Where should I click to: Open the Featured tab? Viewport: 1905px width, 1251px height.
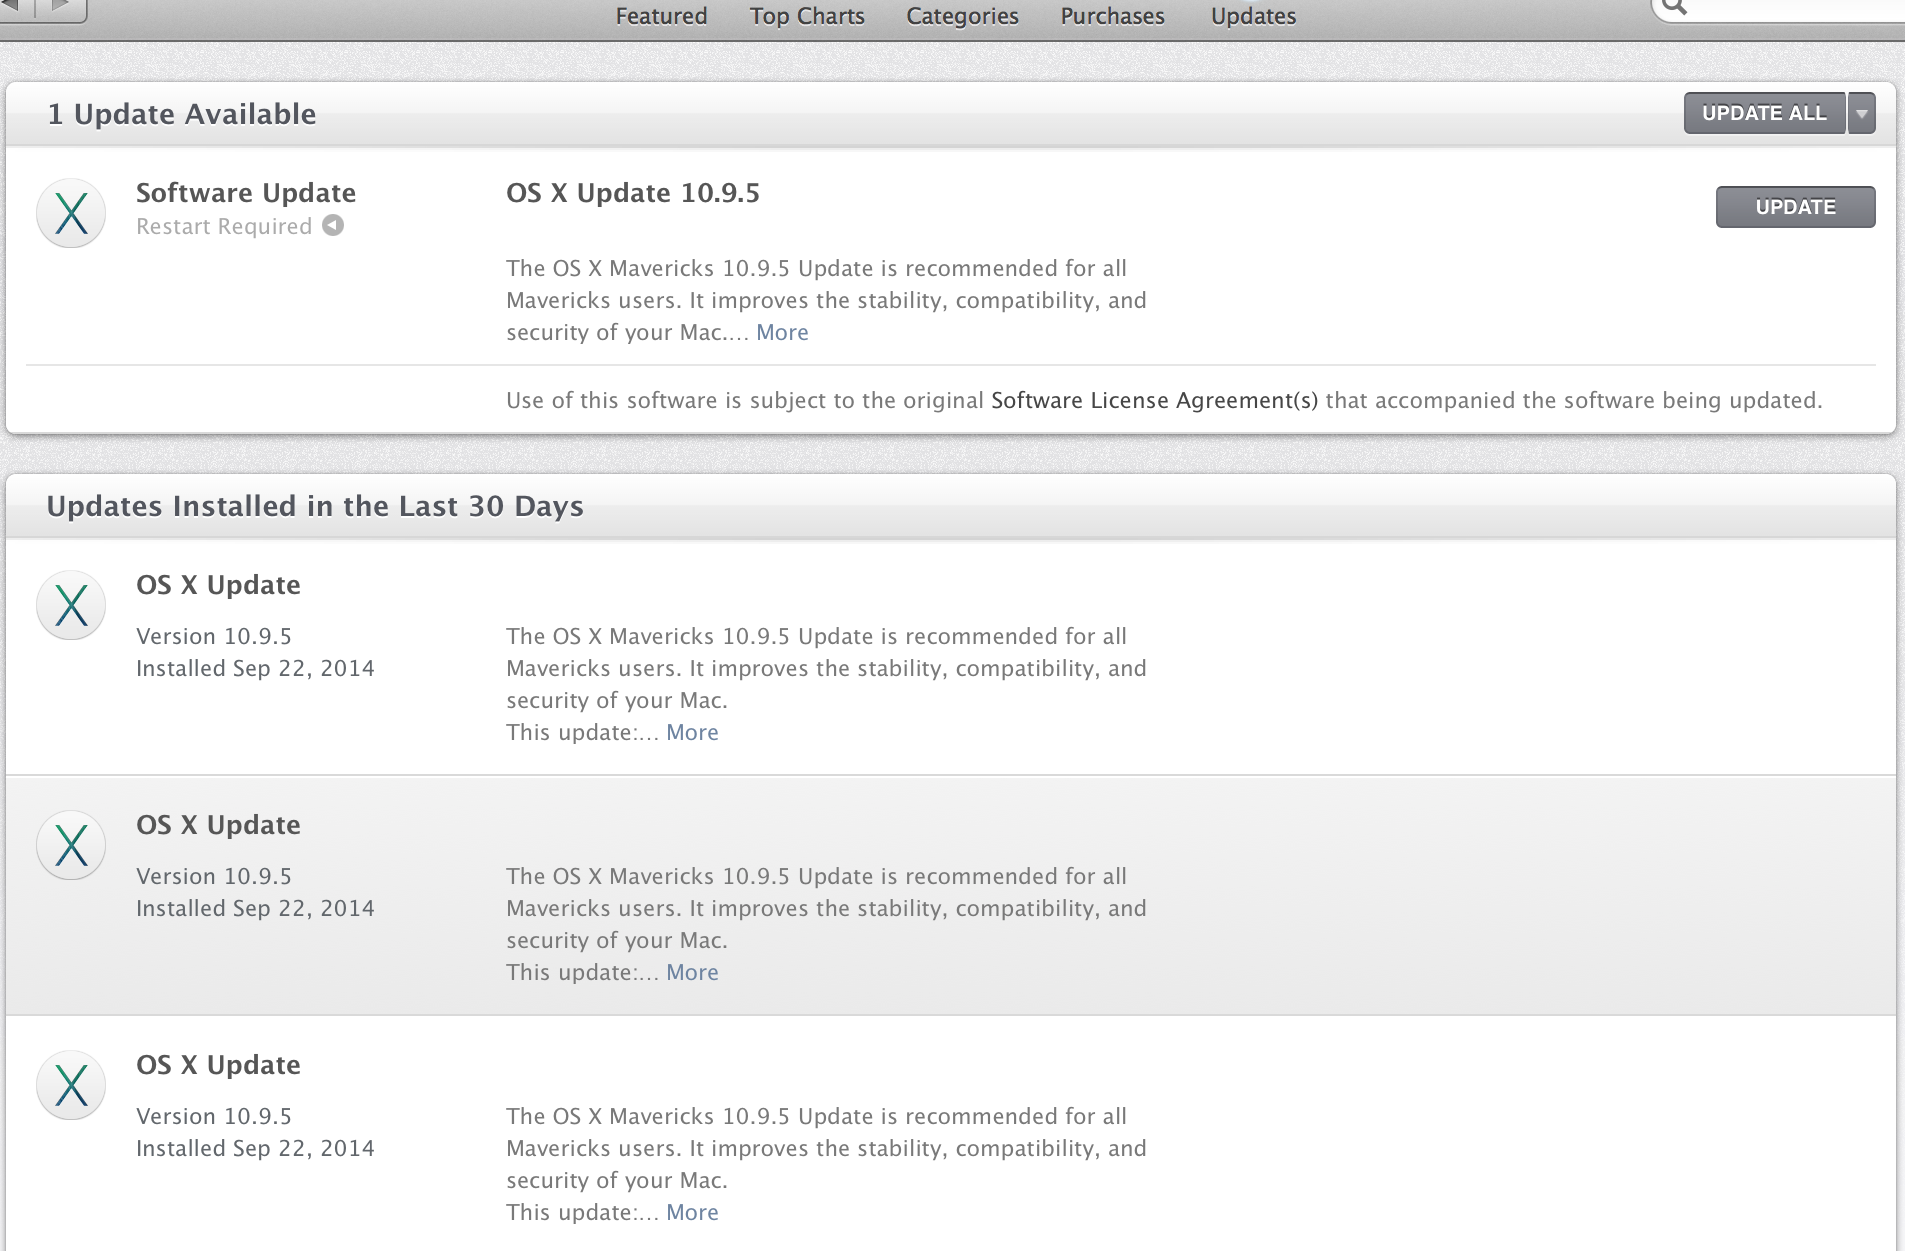pyautogui.click(x=661, y=16)
